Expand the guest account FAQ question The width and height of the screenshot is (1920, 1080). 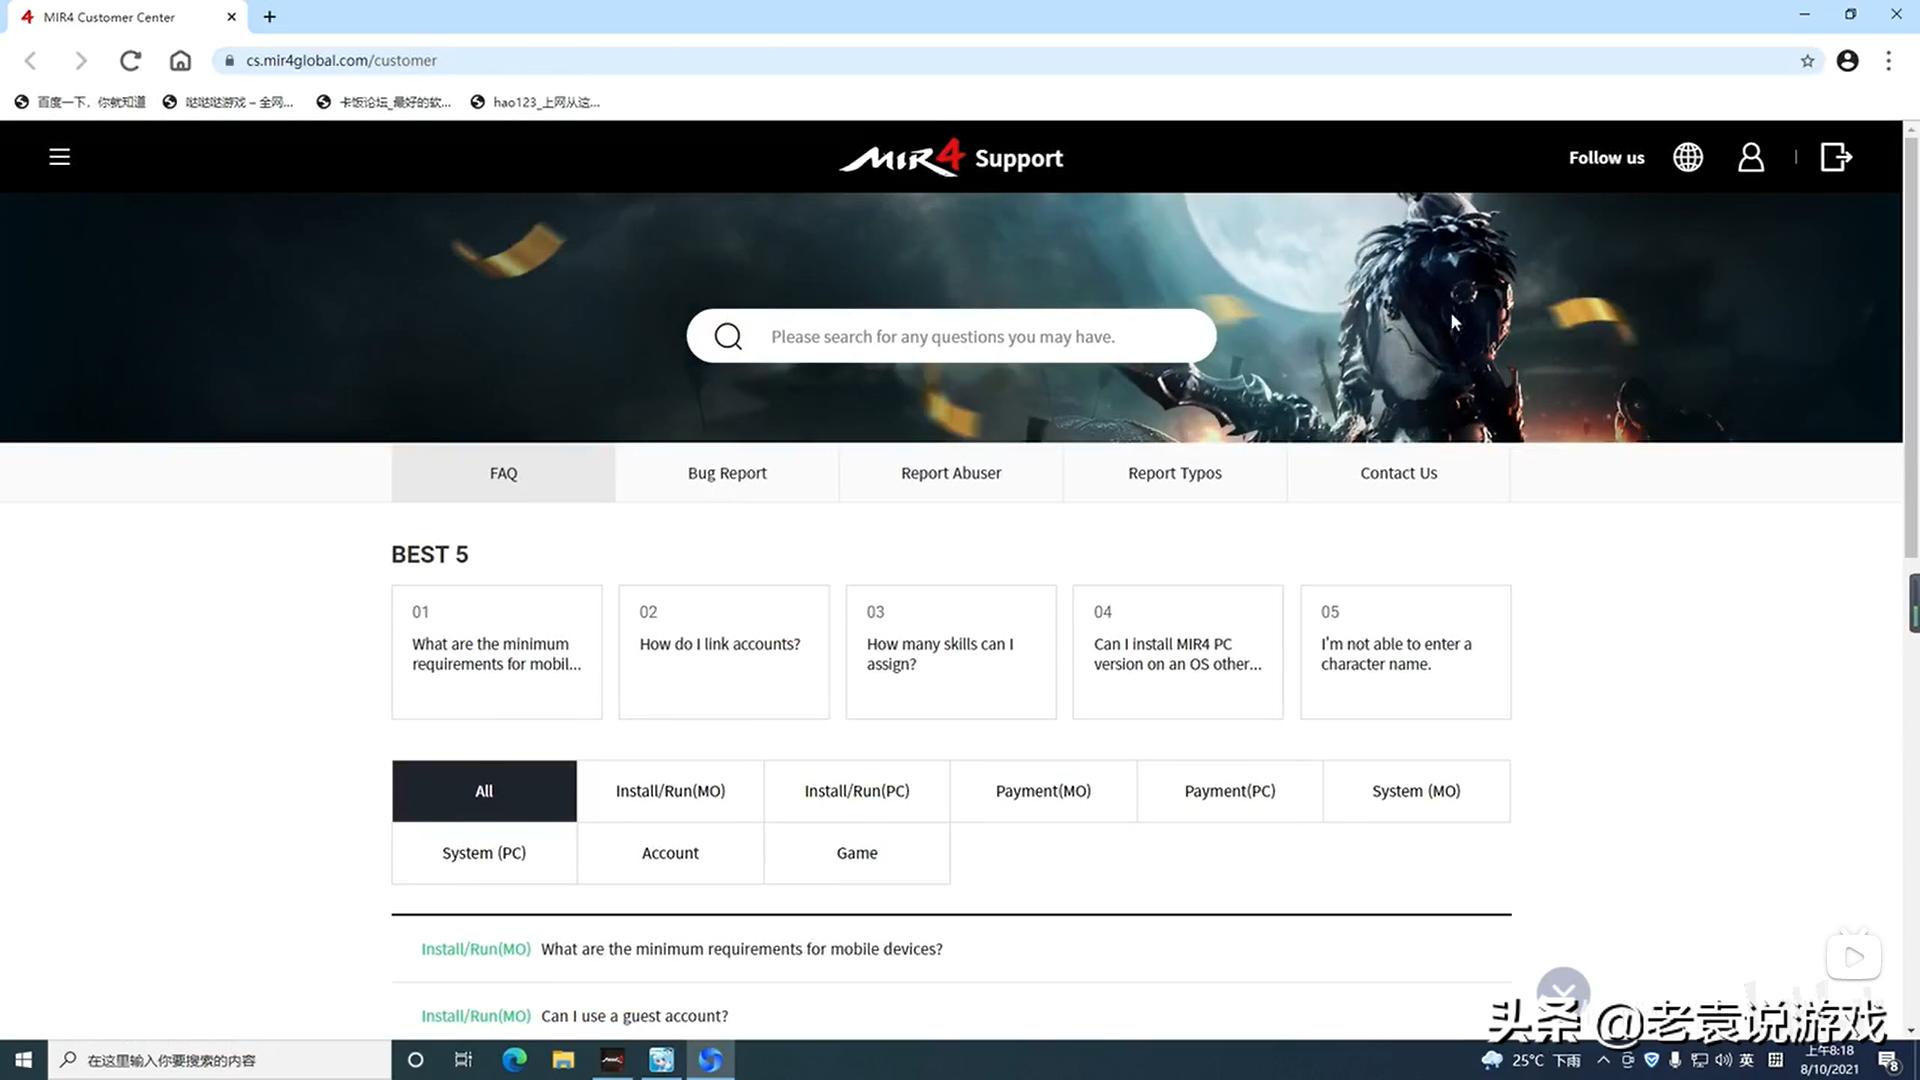point(634,1016)
